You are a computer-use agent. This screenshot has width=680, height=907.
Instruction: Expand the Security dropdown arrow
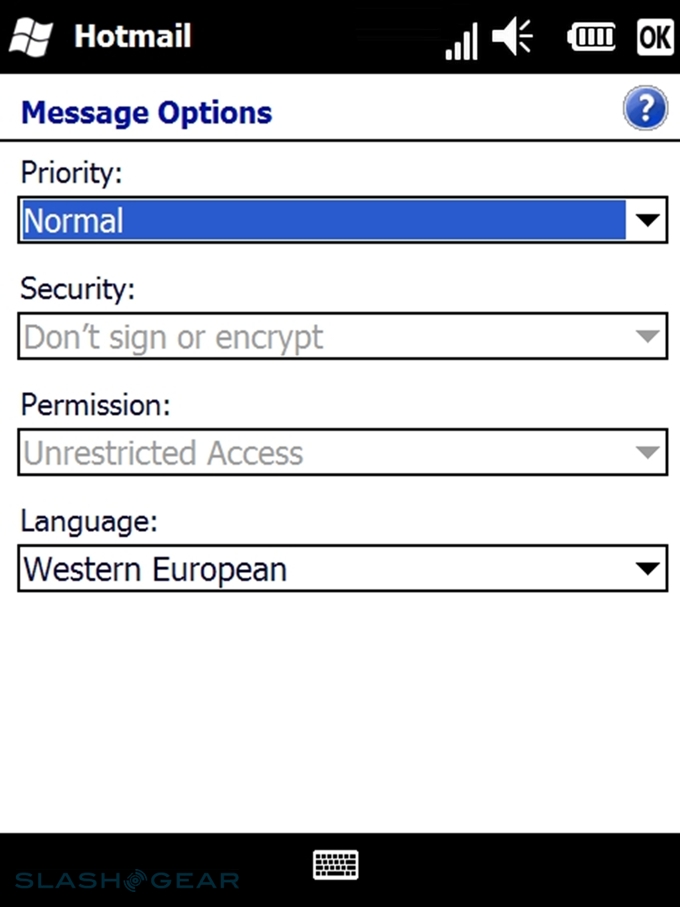[649, 337]
